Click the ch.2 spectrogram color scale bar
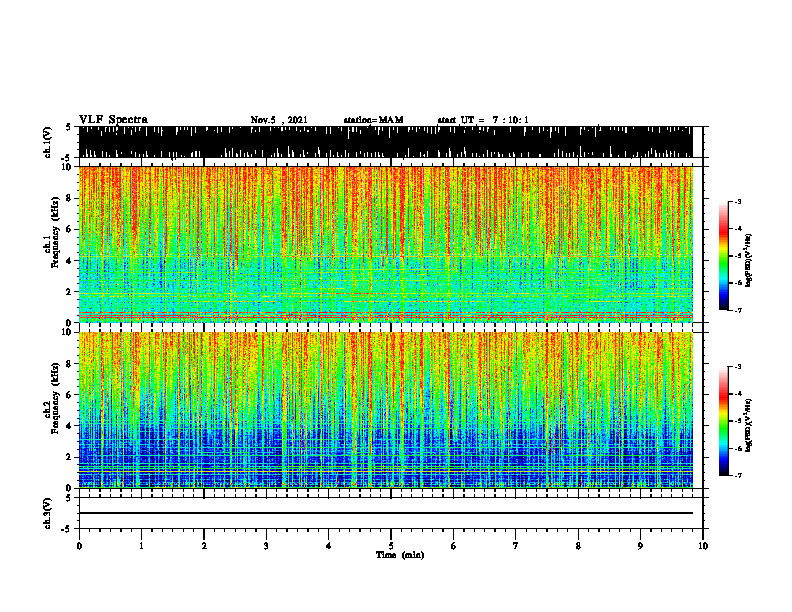The height and width of the screenshot is (612, 792). click(x=723, y=421)
